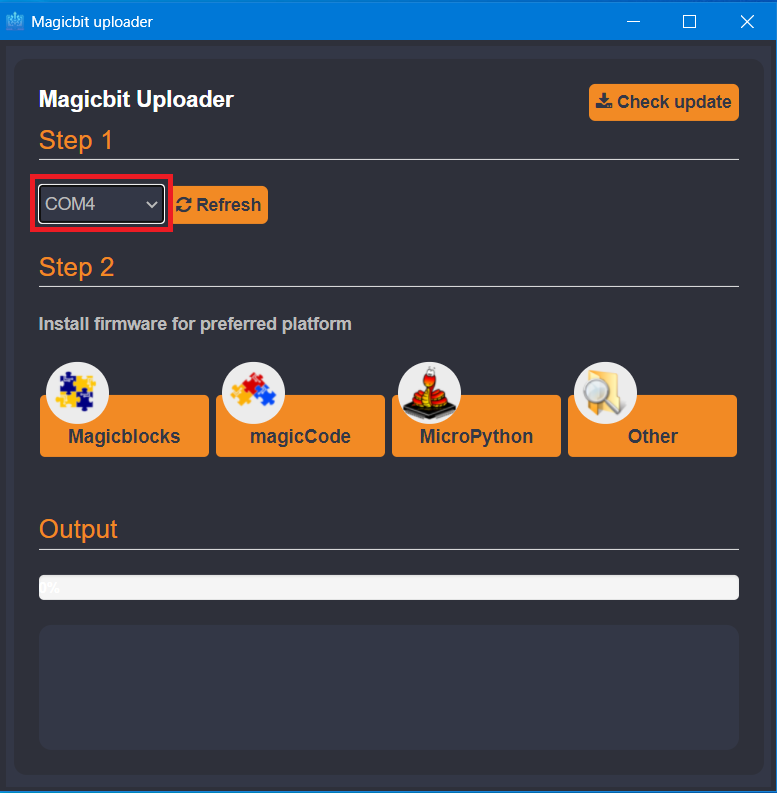Install magicCode firmware
The image size is (777, 793).
[300, 426]
